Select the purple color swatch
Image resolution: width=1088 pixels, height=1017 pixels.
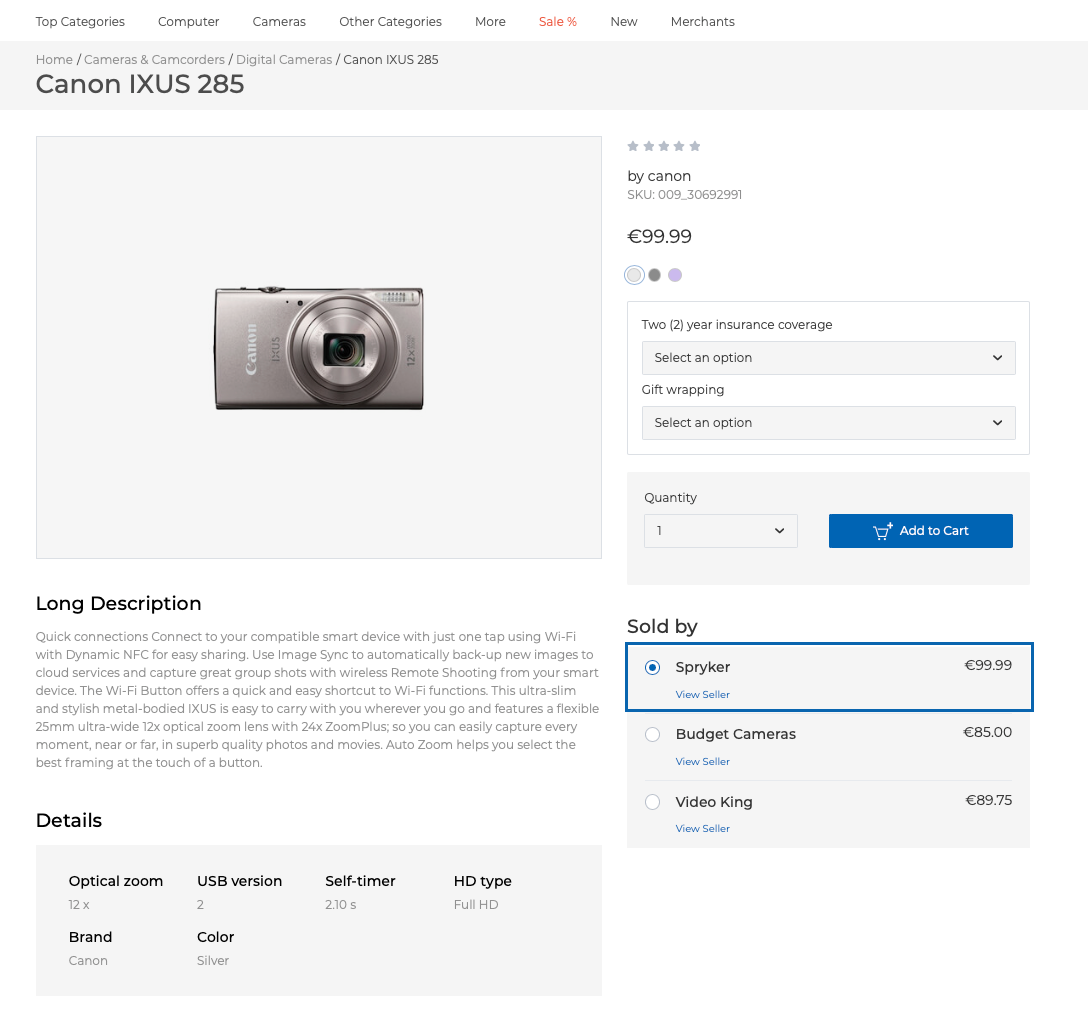click(675, 275)
